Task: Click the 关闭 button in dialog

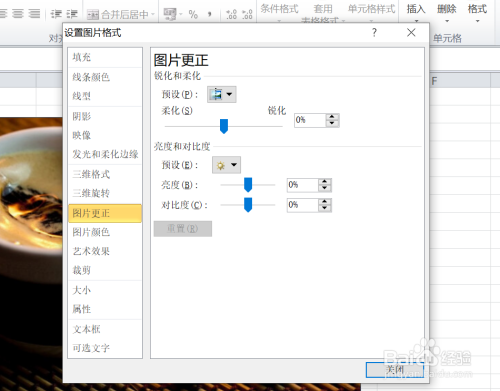Action: click(395, 370)
